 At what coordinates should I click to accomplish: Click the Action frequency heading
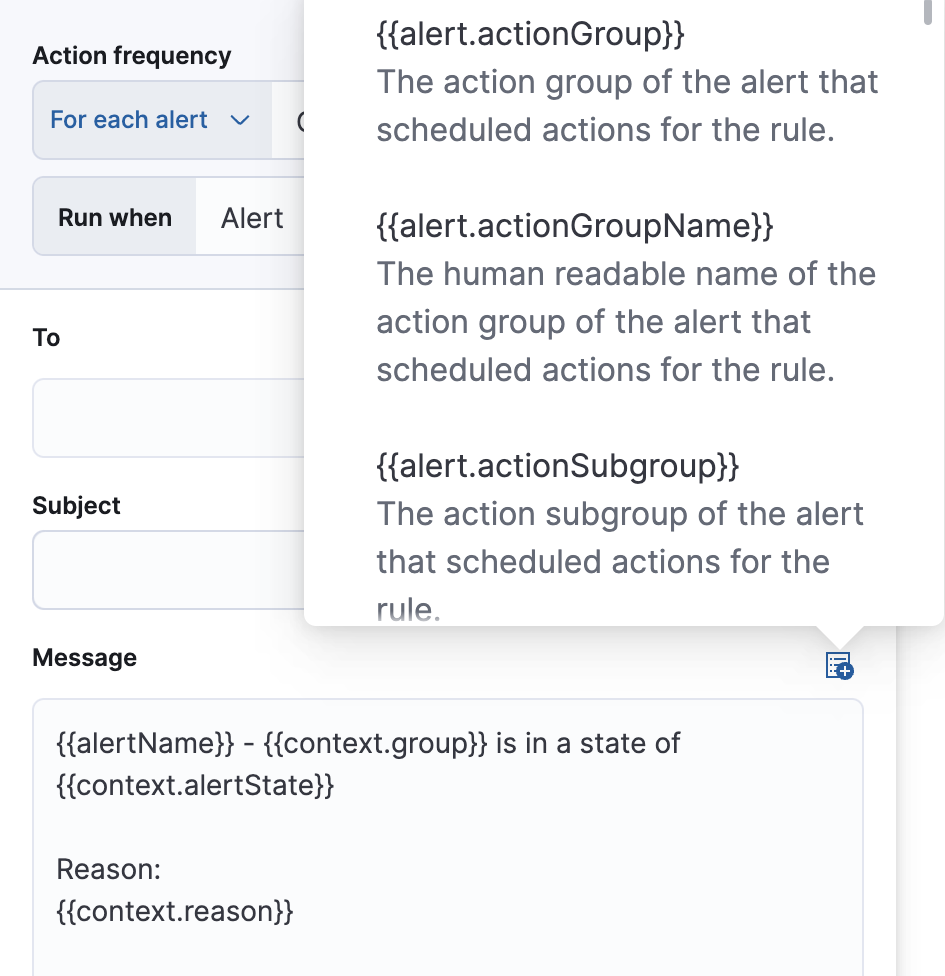[x=131, y=56]
